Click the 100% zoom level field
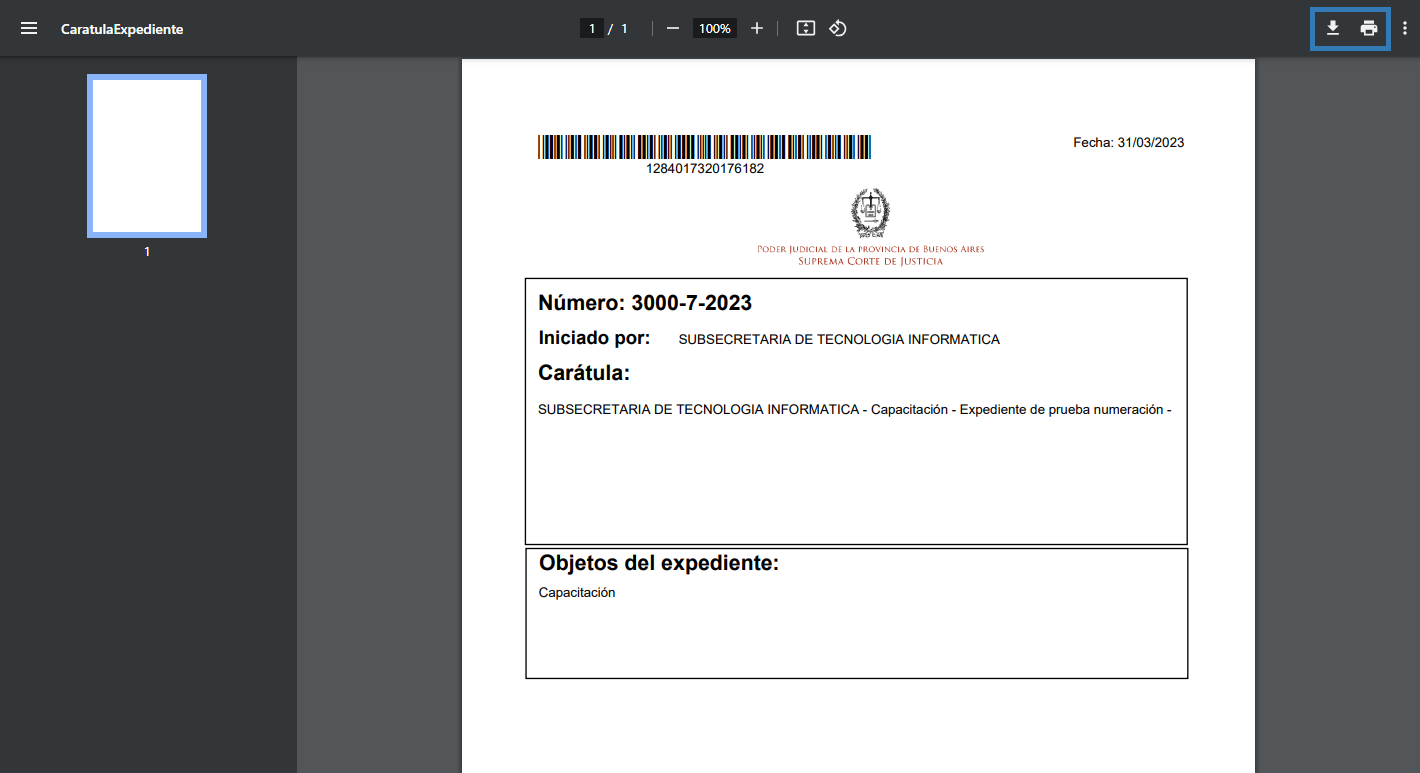 (x=715, y=29)
